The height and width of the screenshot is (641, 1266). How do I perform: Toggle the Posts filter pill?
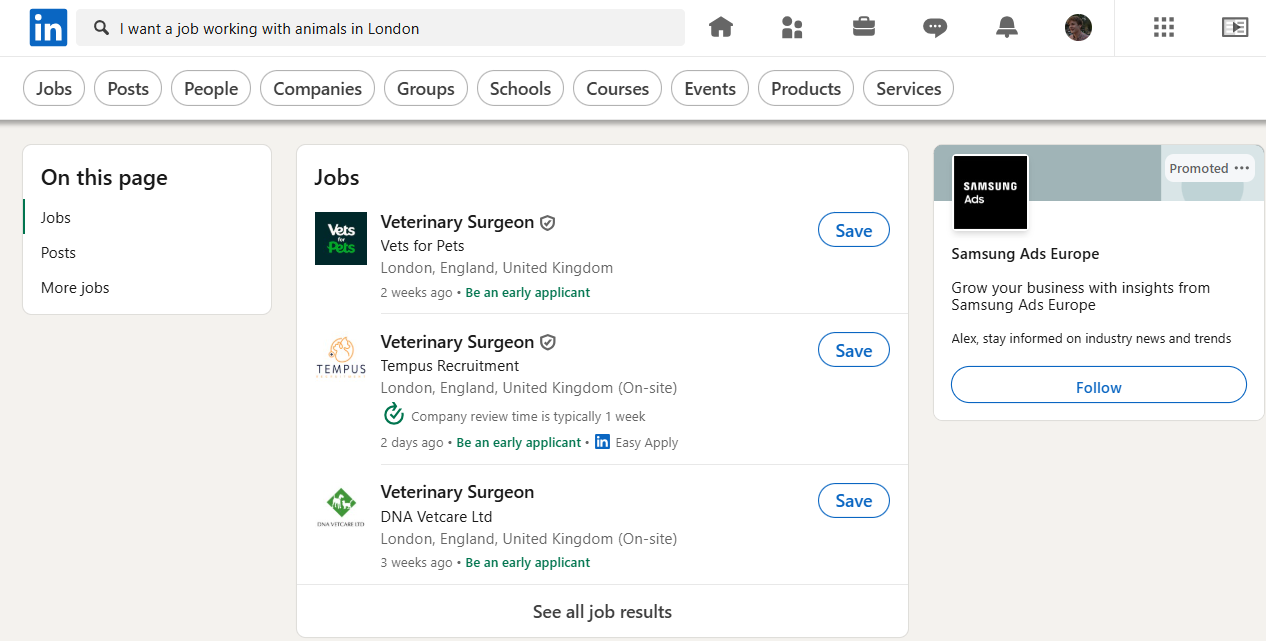coord(128,89)
